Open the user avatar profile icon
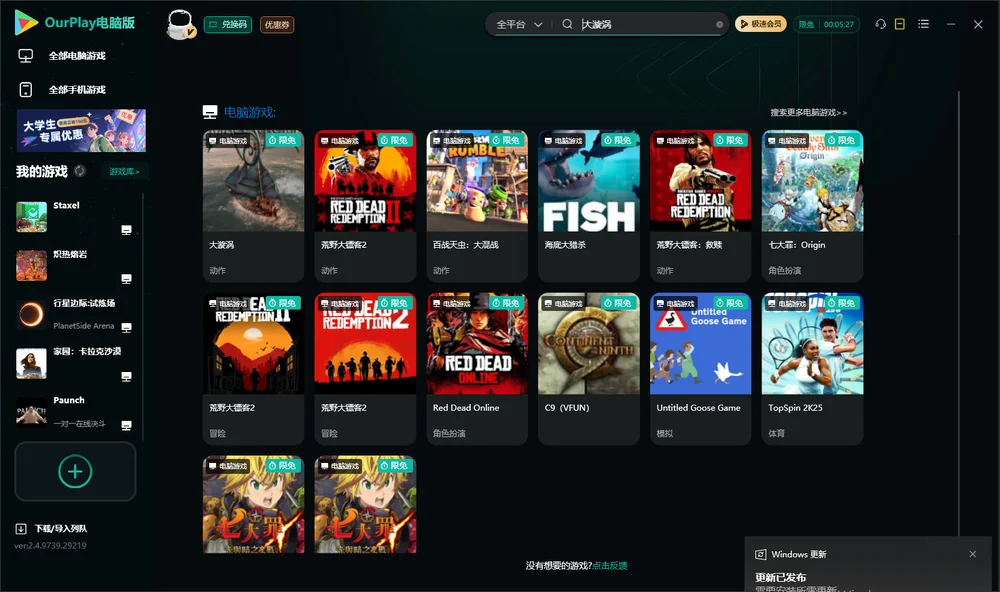The height and width of the screenshot is (592, 1000). pyautogui.click(x=180, y=25)
